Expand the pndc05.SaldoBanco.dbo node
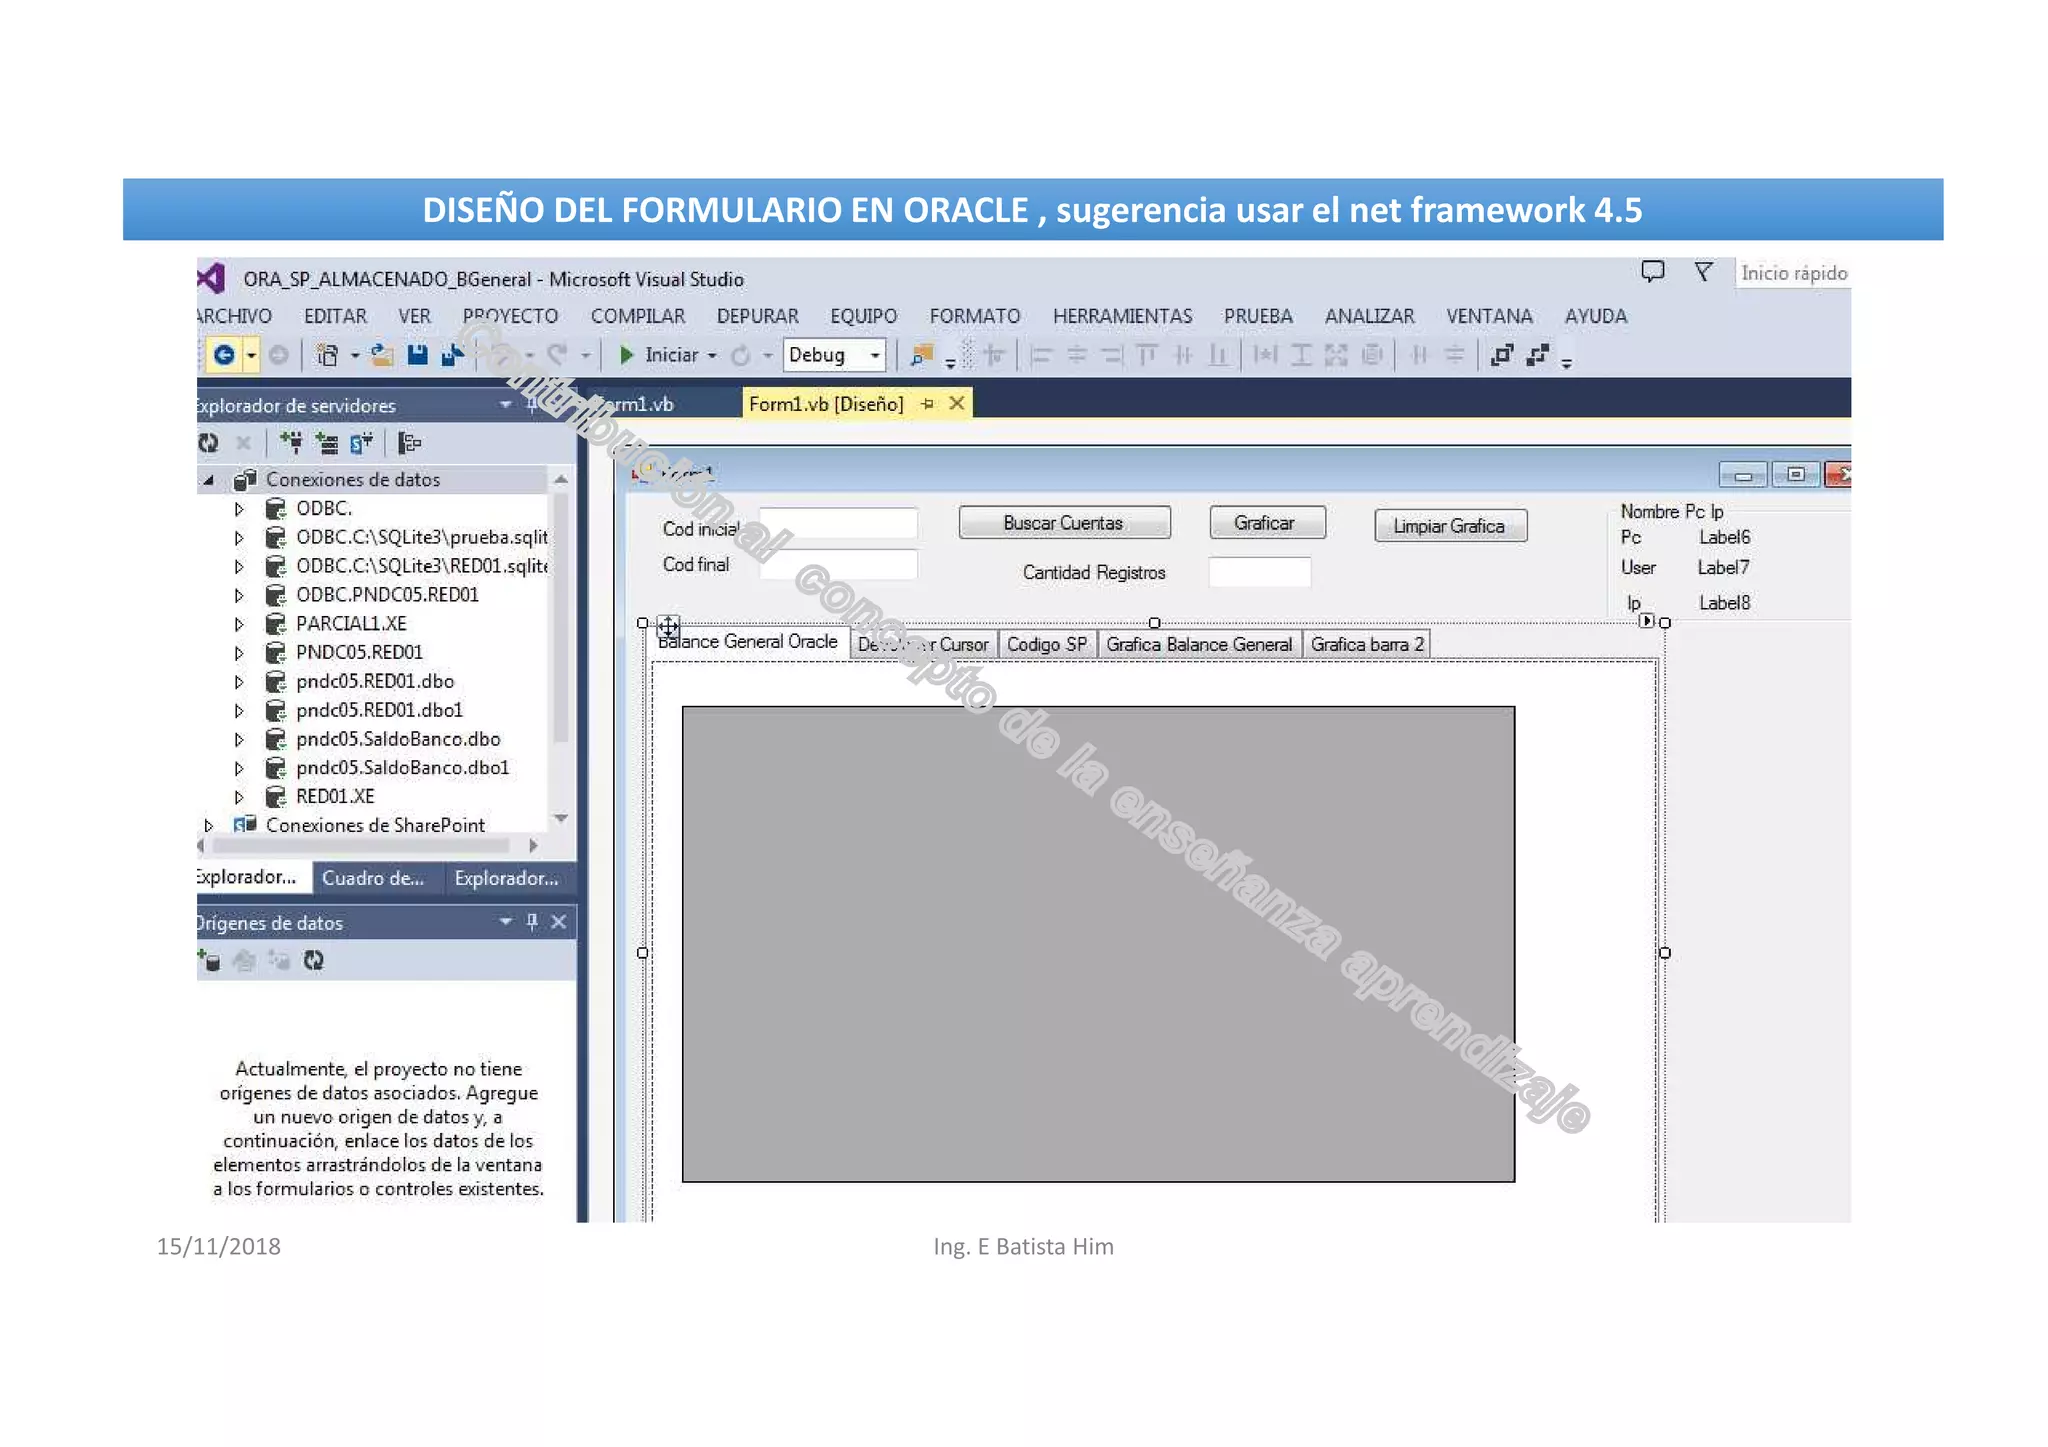Viewport: 2048px width, 1447px height. pyautogui.click(x=239, y=740)
